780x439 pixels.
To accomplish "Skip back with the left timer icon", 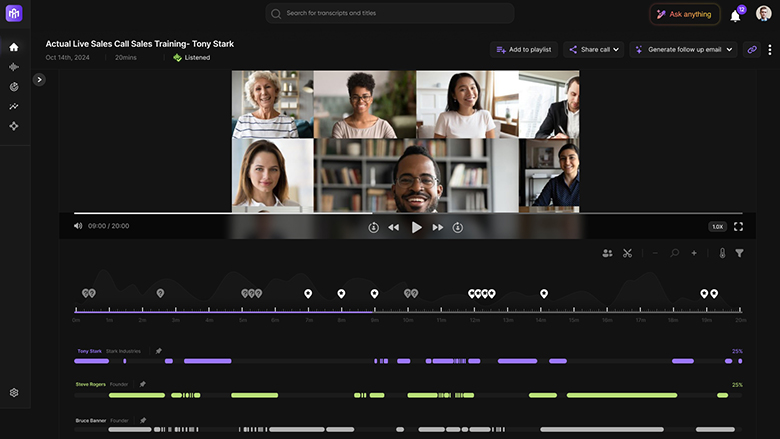I will (374, 228).
